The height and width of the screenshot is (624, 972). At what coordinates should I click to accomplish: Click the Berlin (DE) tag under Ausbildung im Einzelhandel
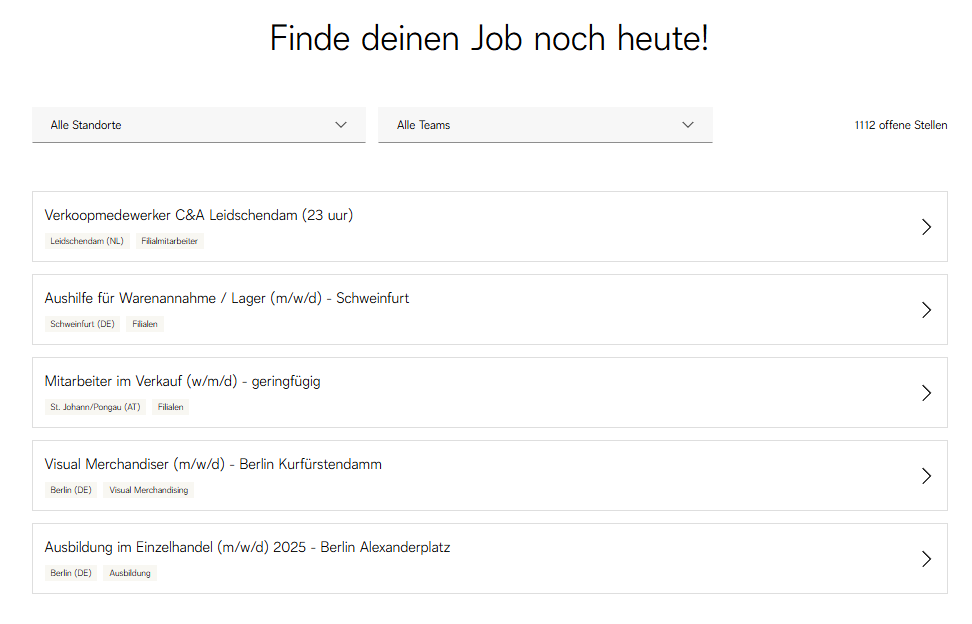(70, 573)
